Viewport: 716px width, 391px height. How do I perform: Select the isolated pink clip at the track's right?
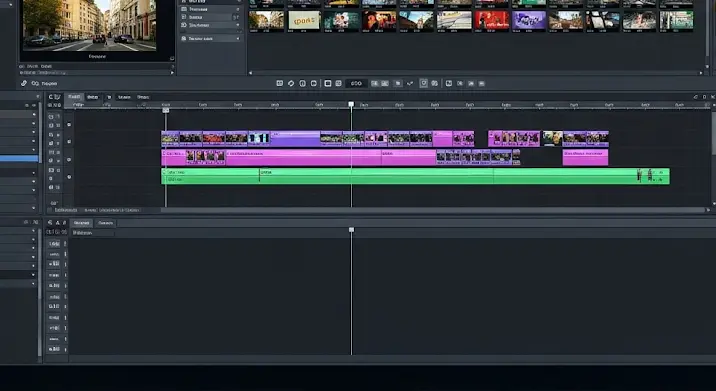tap(585, 158)
